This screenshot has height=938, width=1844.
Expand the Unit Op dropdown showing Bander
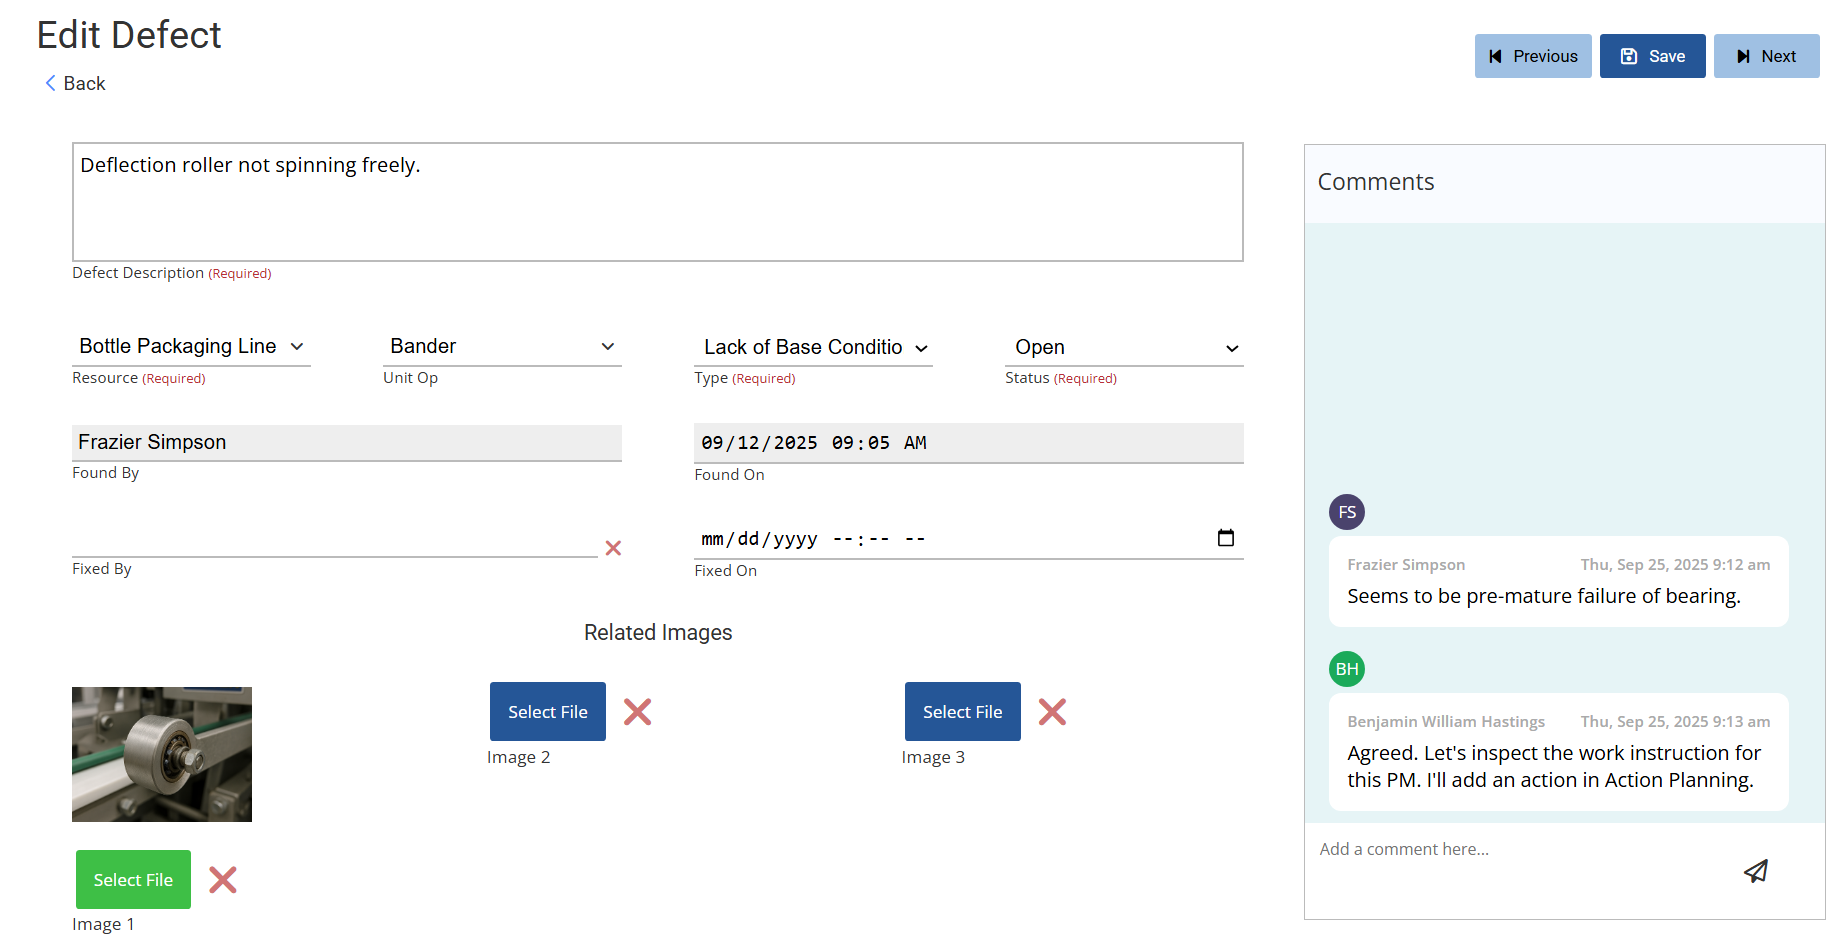click(x=502, y=347)
